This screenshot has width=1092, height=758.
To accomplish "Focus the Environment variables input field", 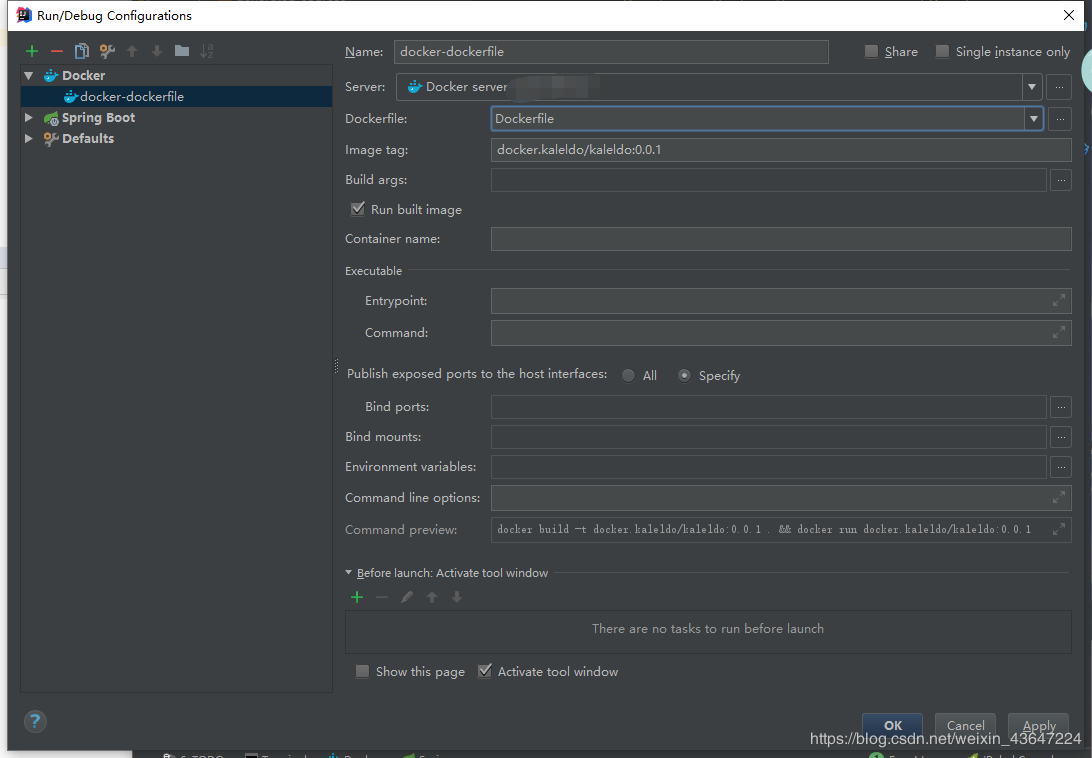I will click(x=769, y=467).
